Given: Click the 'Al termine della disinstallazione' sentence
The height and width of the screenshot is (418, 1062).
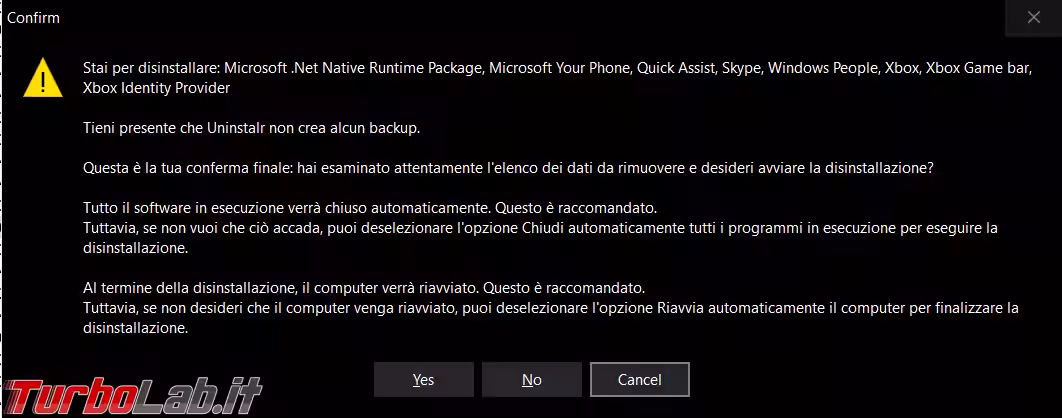Looking at the screenshot, I should (364, 288).
